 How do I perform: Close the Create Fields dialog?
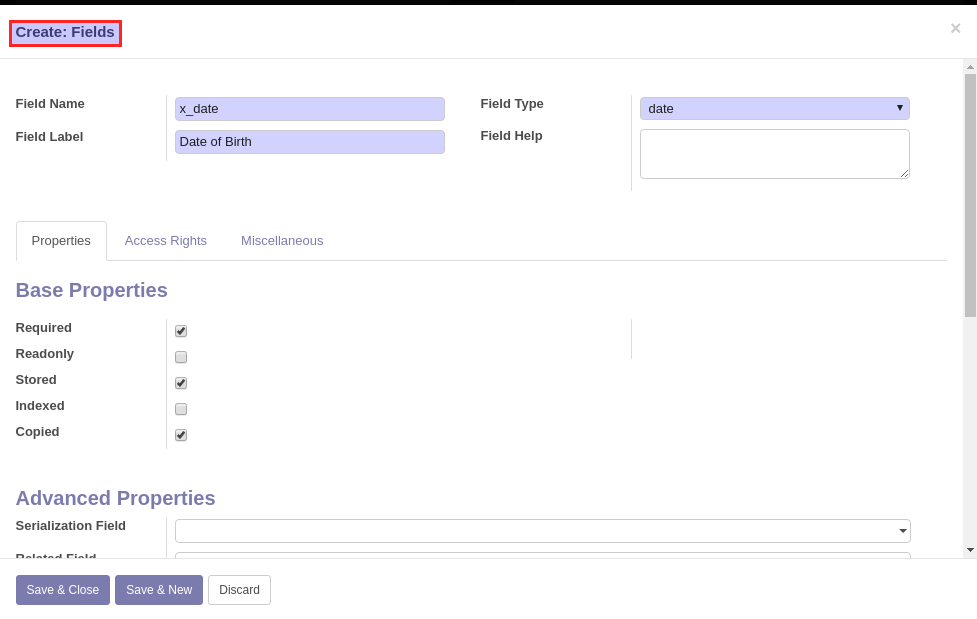[955, 28]
